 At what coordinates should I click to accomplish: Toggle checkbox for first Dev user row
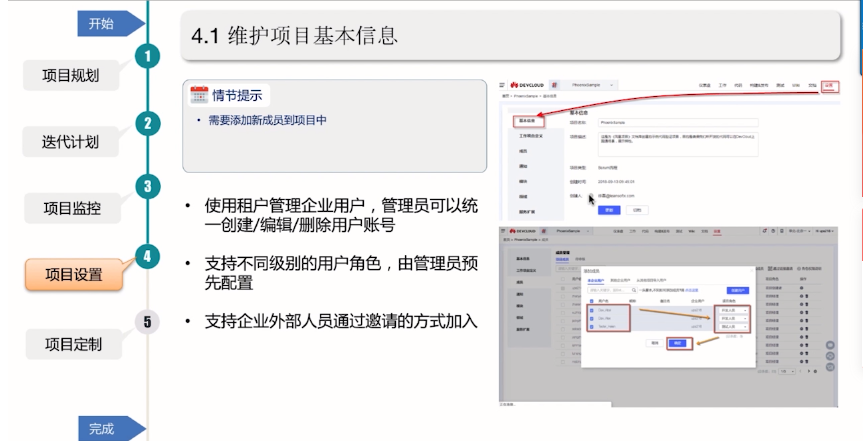(x=592, y=311)
